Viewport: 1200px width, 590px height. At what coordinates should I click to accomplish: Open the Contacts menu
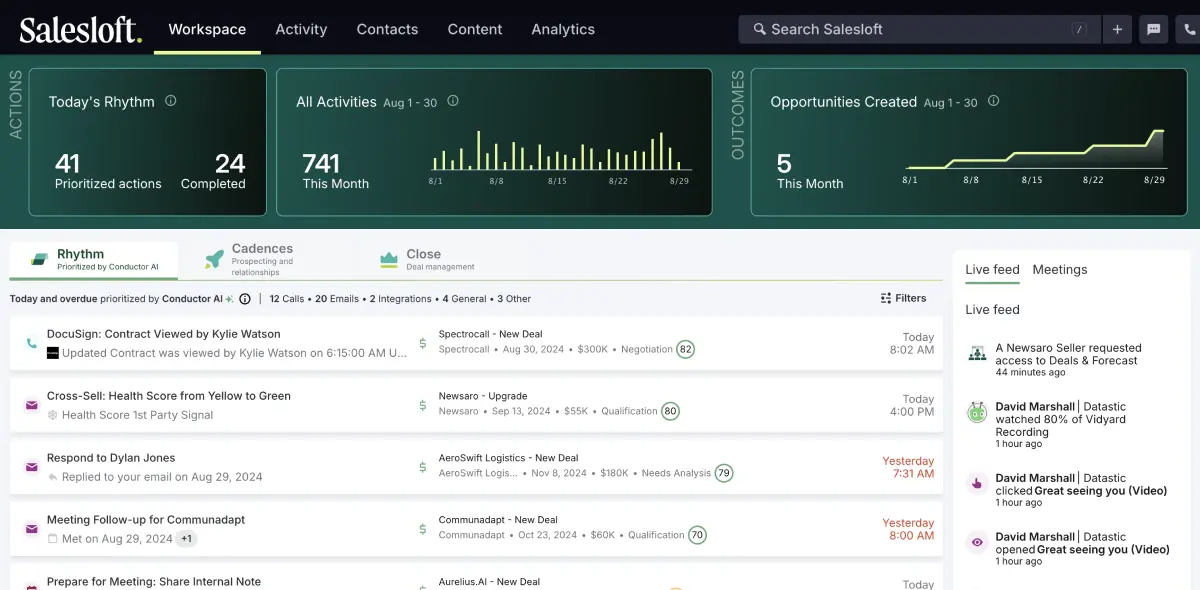387,29
